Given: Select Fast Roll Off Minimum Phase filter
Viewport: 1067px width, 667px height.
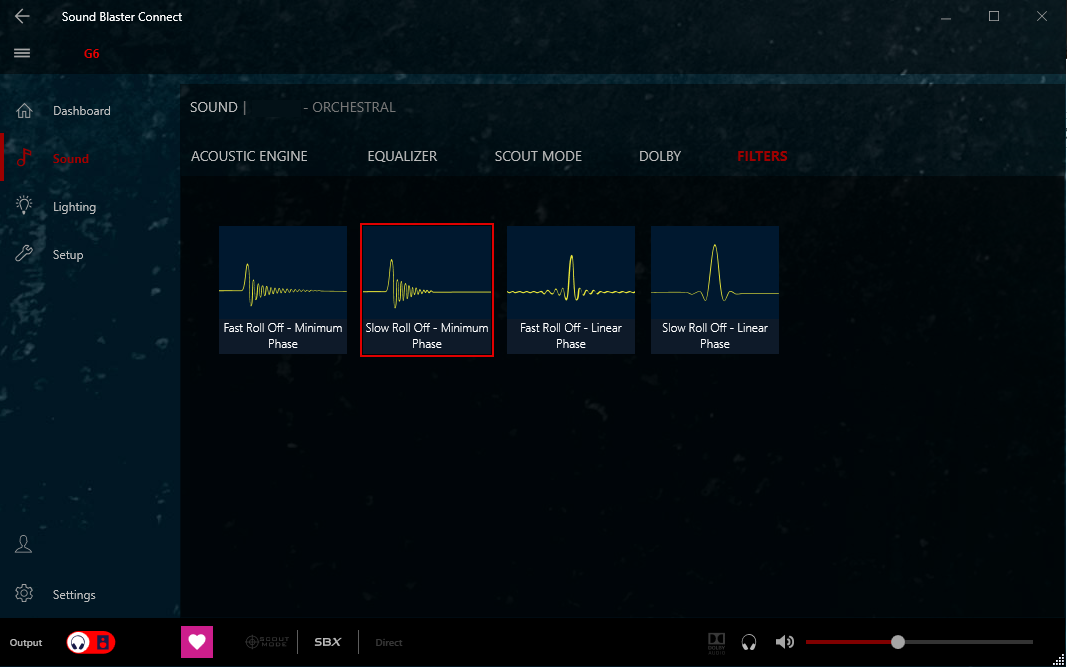Looking at the screenshot, I should pyautogui.click(x=283, y=290).
